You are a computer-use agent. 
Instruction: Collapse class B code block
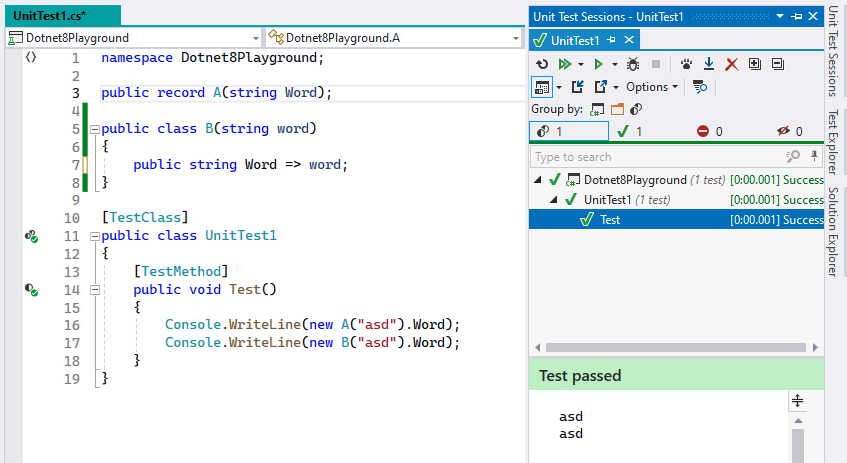point(95,129)
